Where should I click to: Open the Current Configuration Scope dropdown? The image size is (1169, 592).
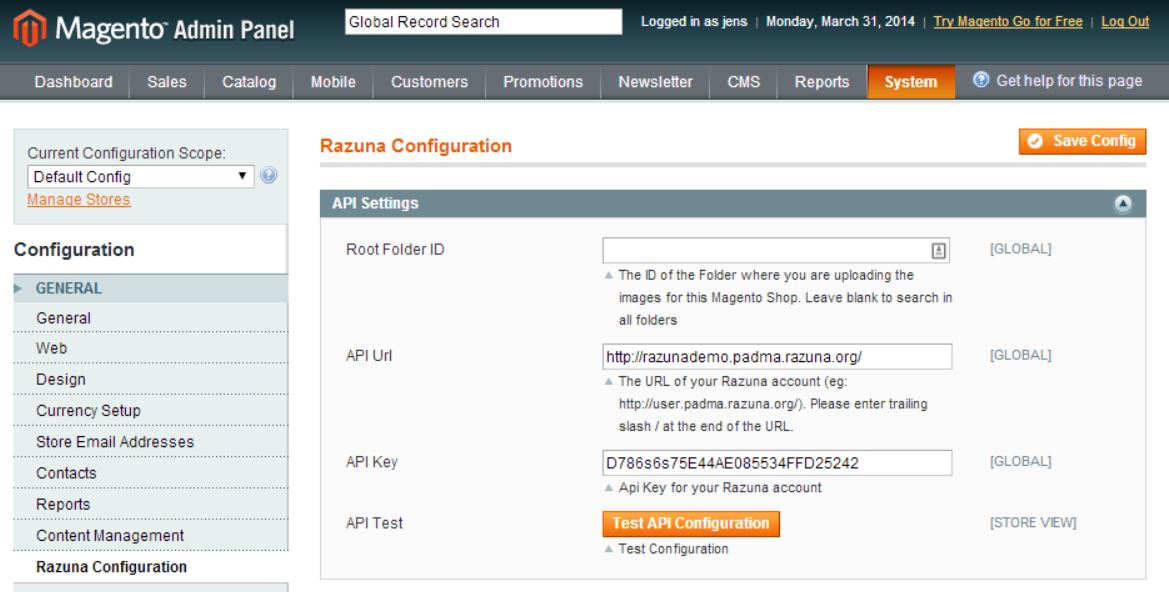[141, 177]
